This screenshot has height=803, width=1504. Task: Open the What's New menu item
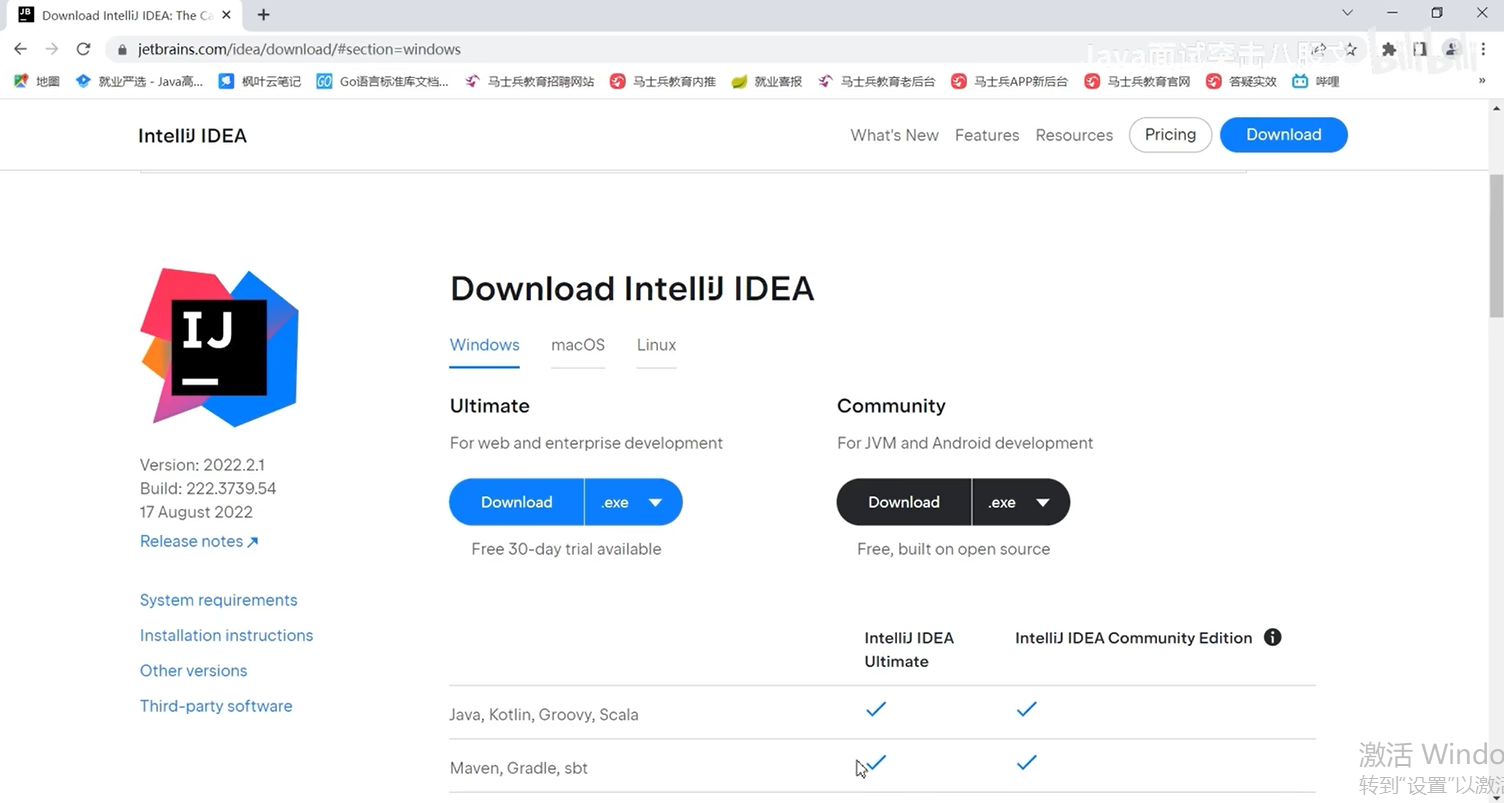click(894, 135)
